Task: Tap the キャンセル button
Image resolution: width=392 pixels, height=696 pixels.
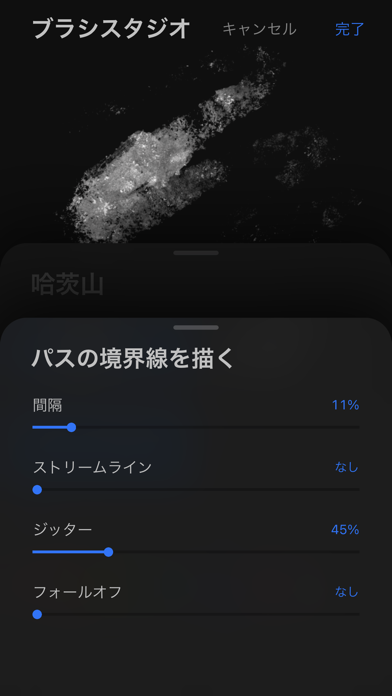Action: click(259, 29)
